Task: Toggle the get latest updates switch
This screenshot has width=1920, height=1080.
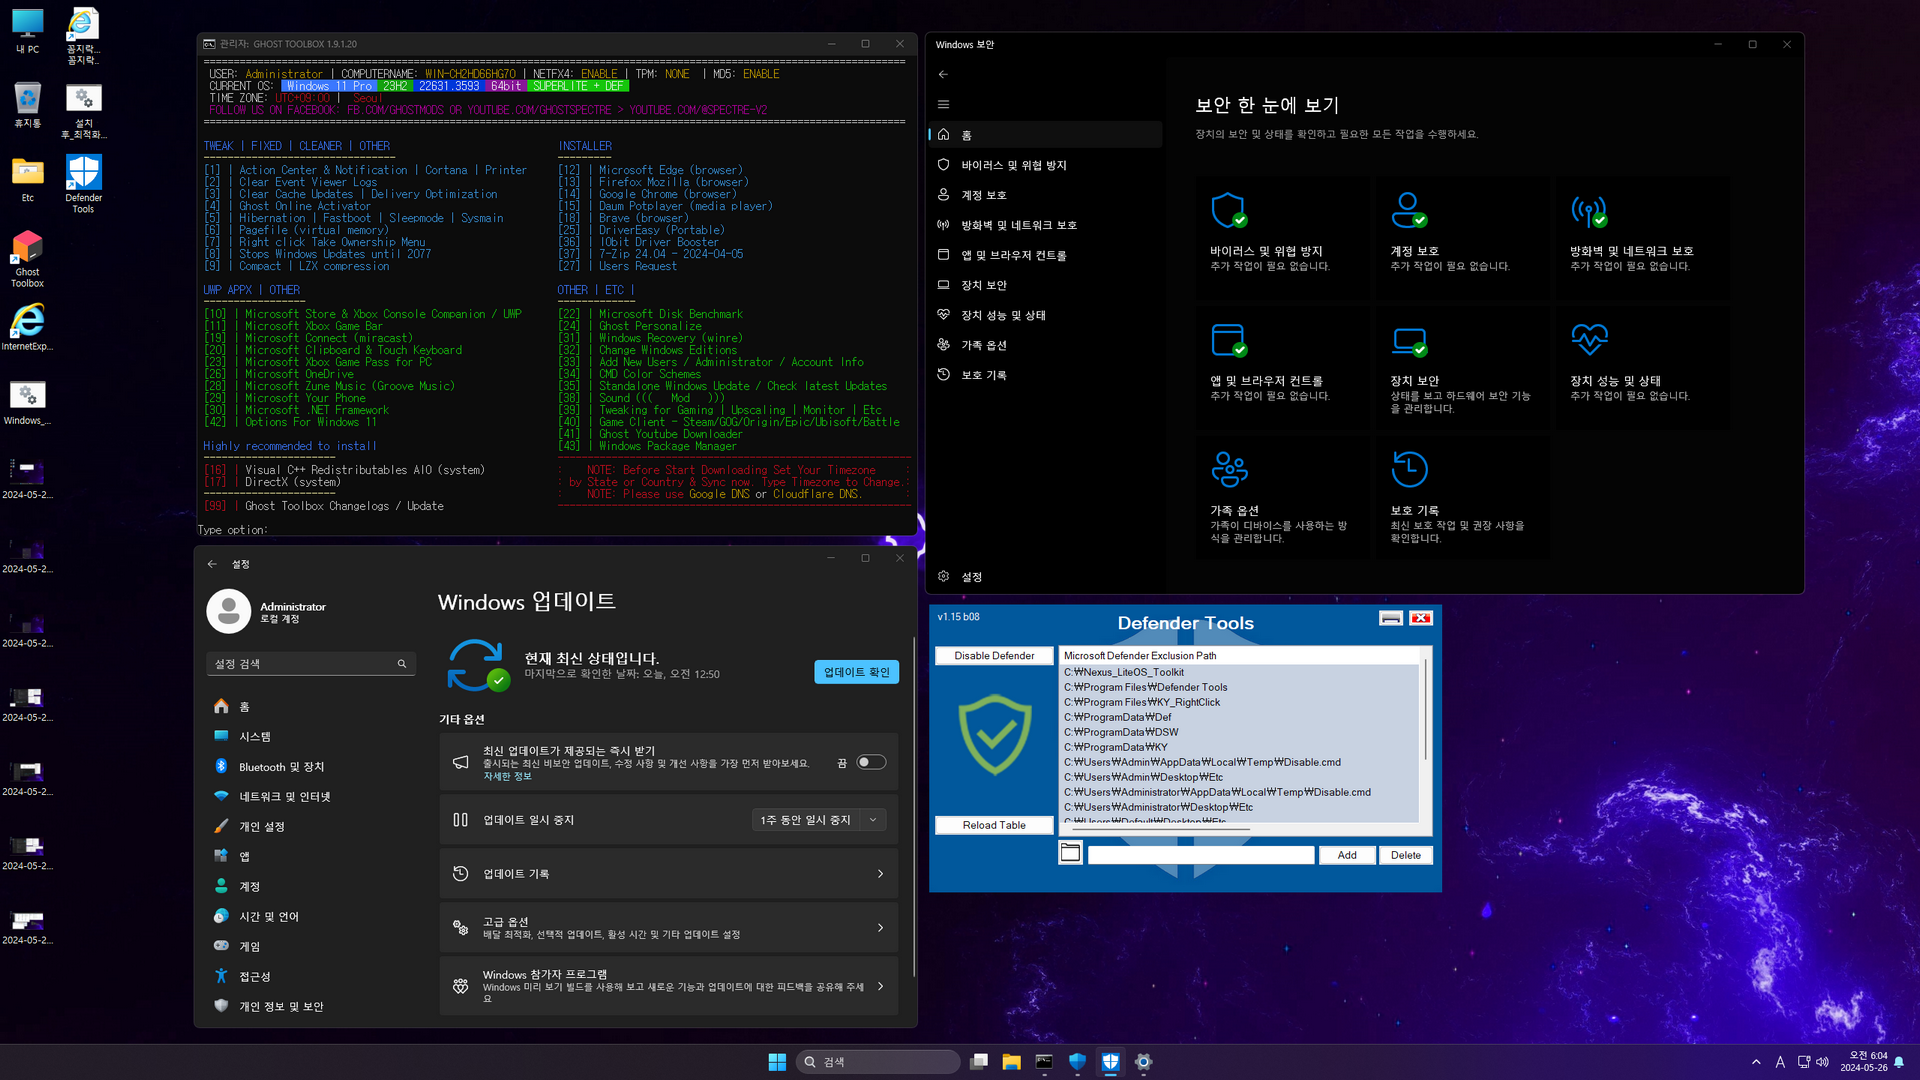Action: [870, 762]
